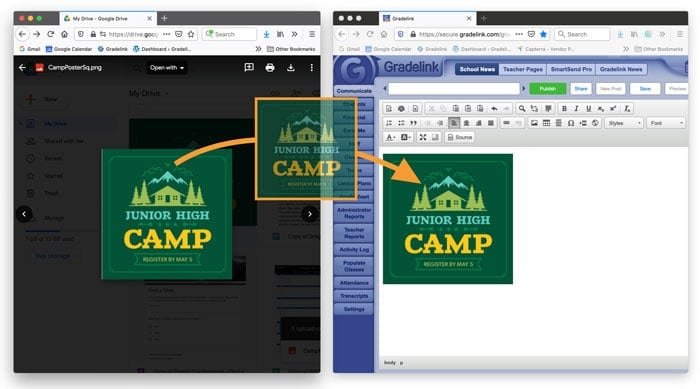700x389 pixels.
Task: Toggle Underline formatting in Gradelink editor
Action: [x=588, y=109]
